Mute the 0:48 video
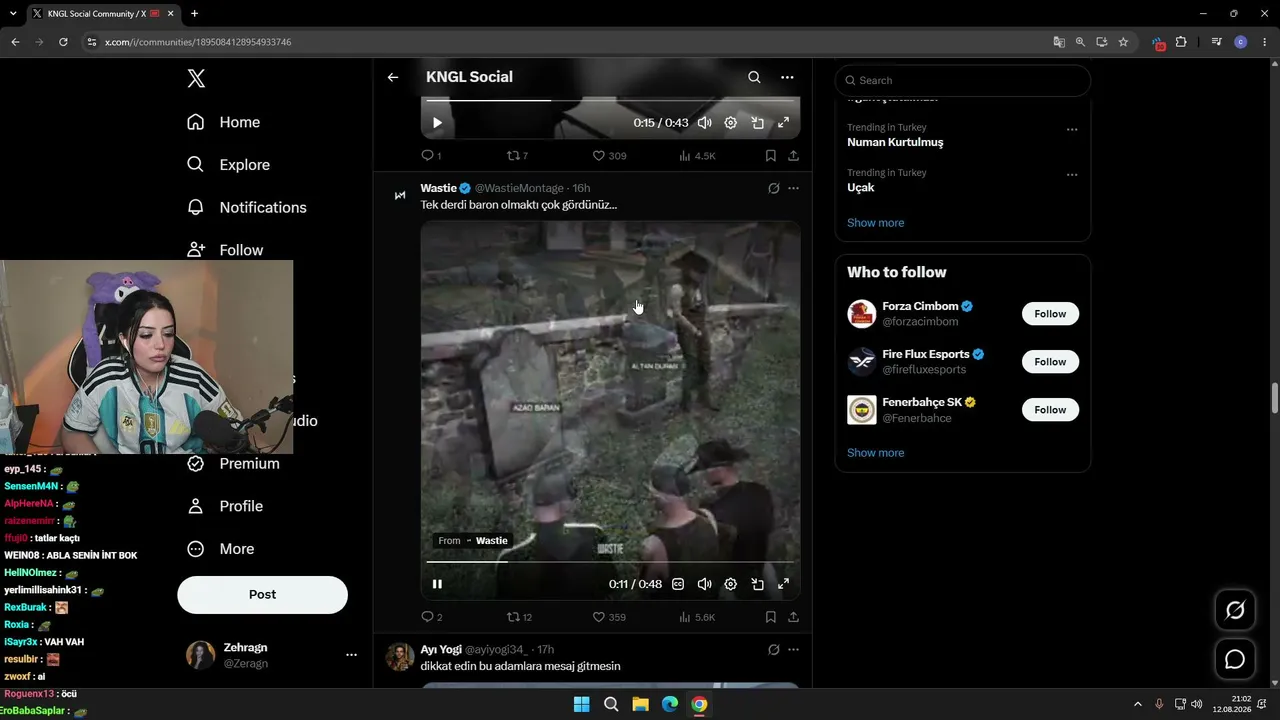 [x=704, y=584]
